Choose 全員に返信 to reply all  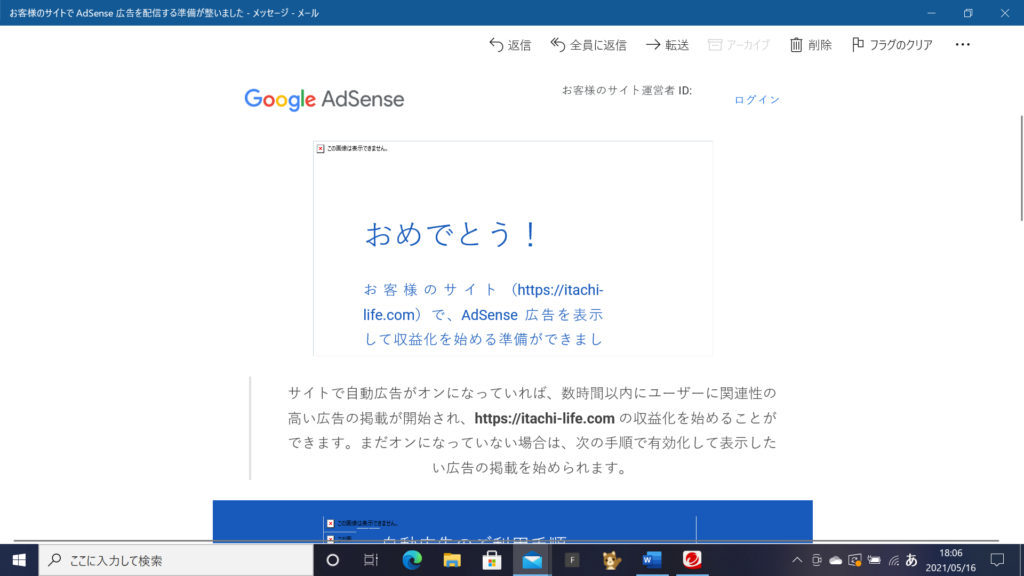coord(588,44)
